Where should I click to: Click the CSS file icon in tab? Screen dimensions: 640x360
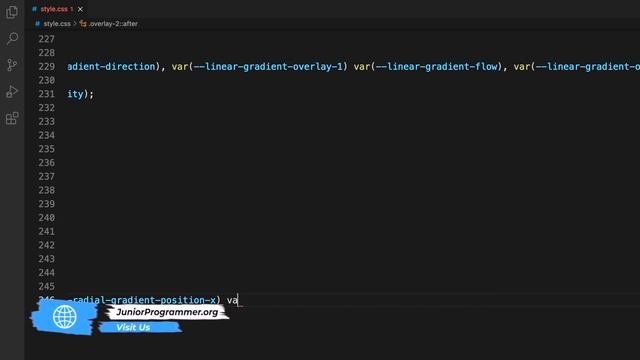coord(35,9)
